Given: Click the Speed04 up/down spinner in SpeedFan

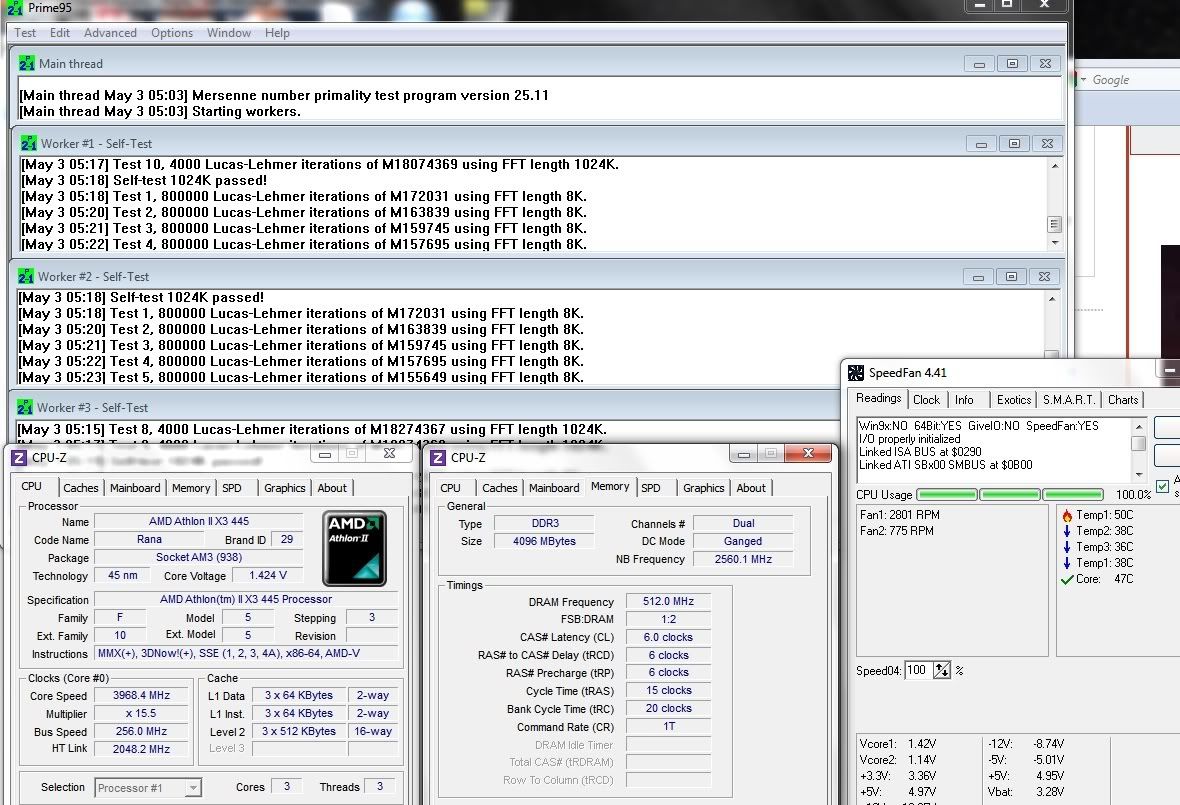Looking at the screenshot, I should click(941, 670).
